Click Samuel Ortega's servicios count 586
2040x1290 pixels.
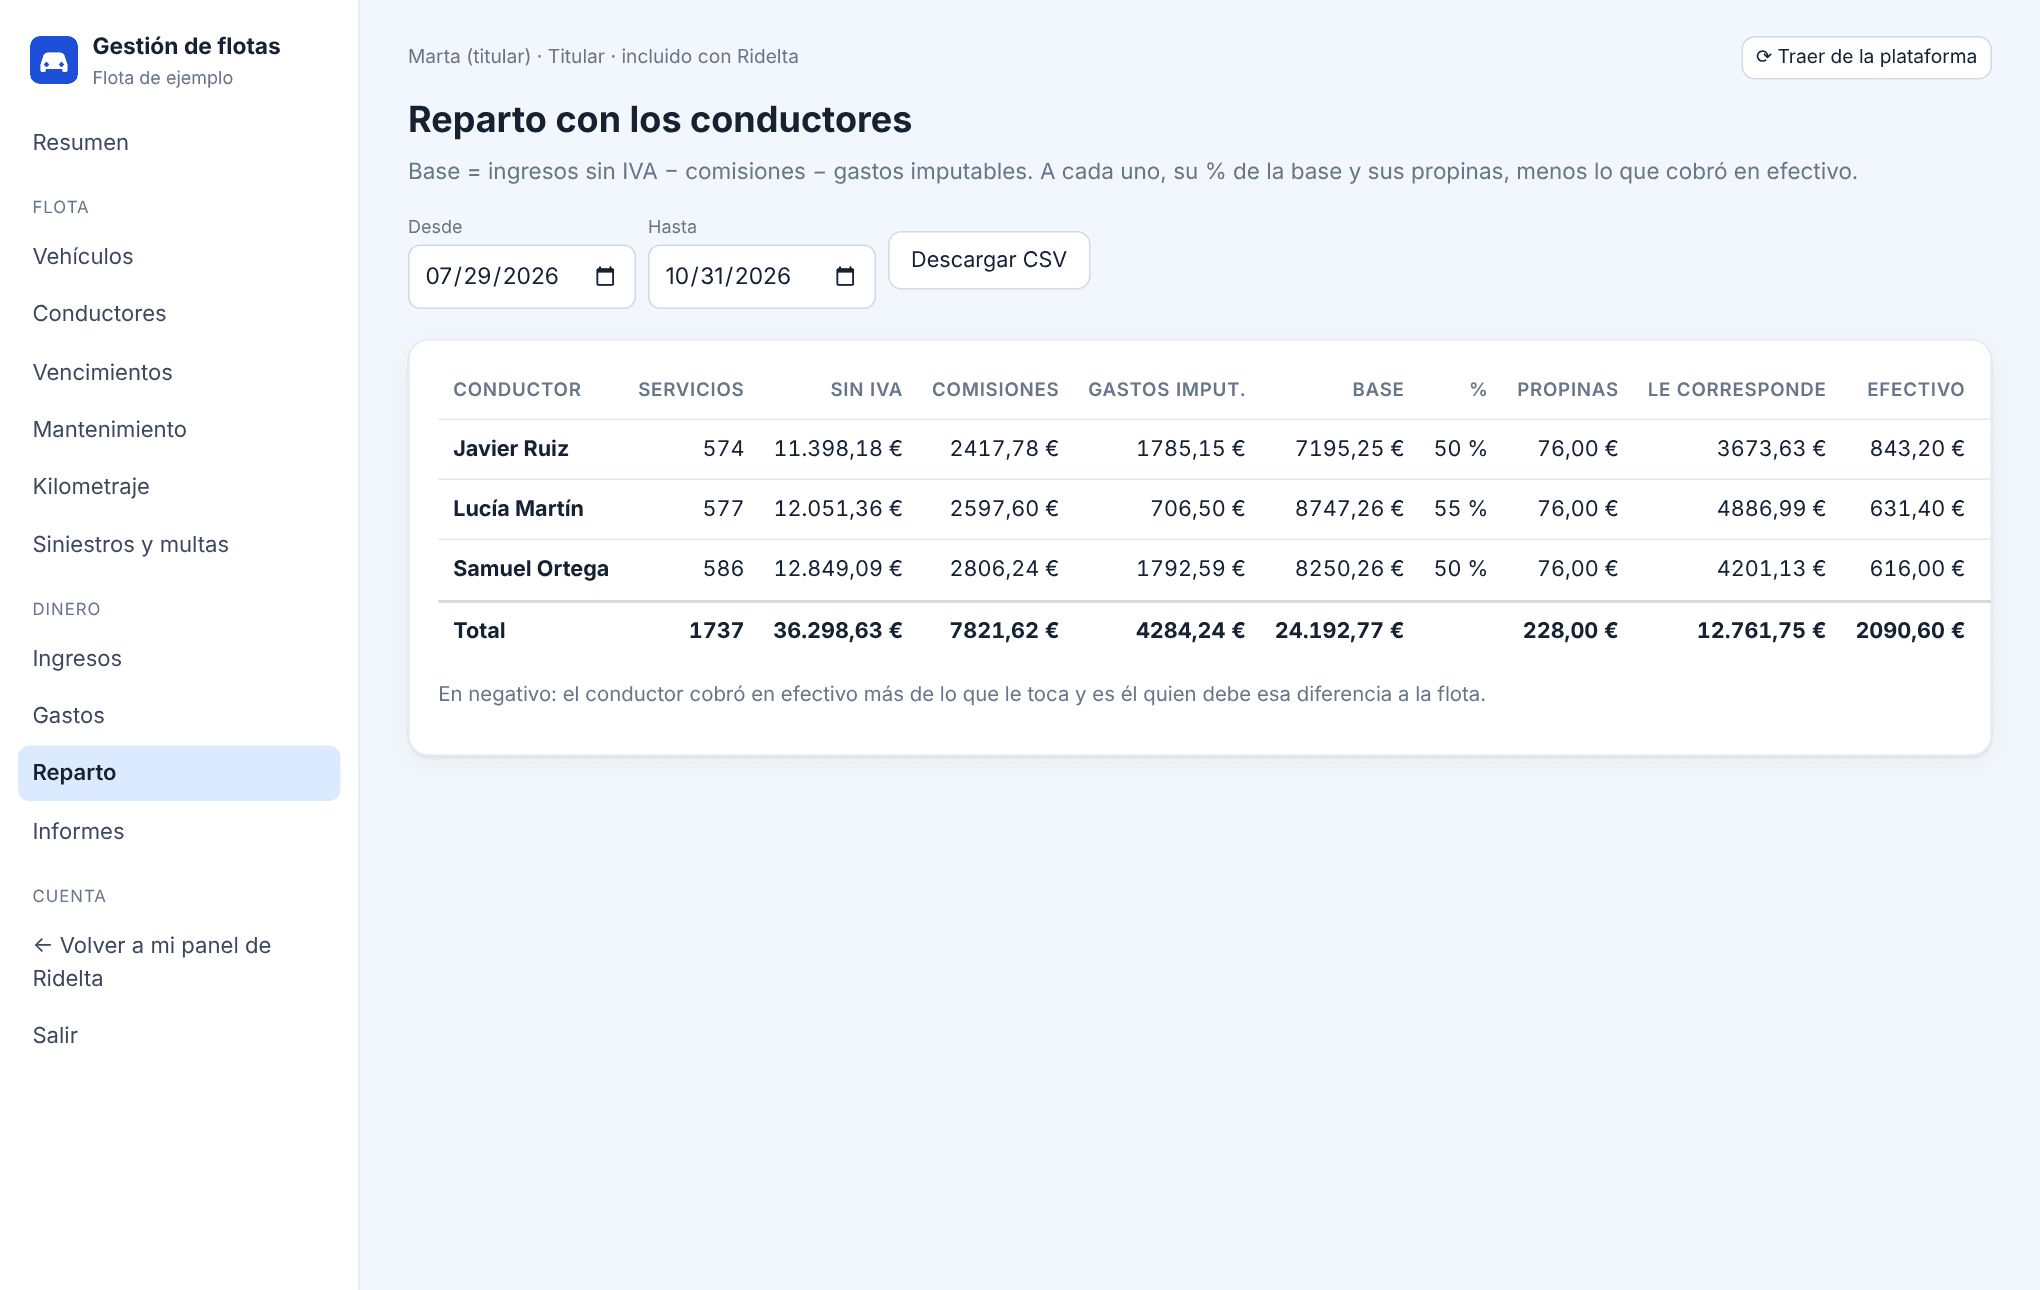723,569
